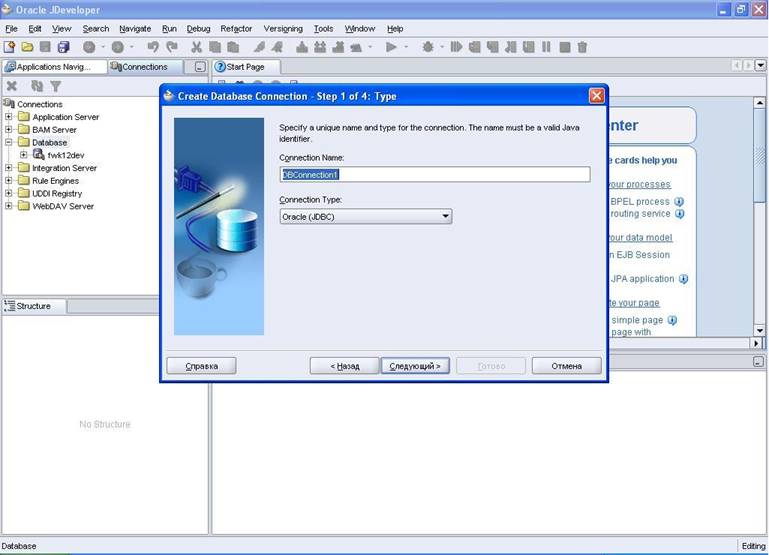Open the Versioning menu
Image resolution: width=769 pixels, height=555 pixels.
point(283,29)
